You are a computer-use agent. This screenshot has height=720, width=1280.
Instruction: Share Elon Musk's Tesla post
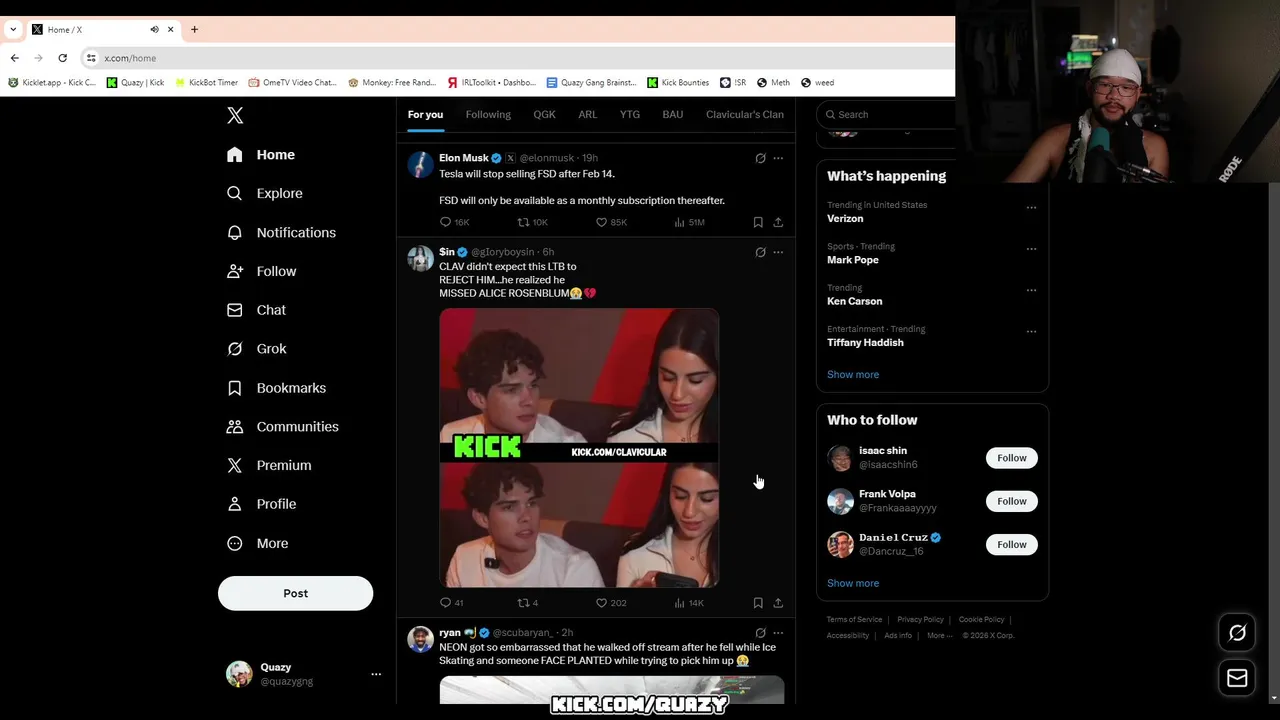tap(778, 222)
